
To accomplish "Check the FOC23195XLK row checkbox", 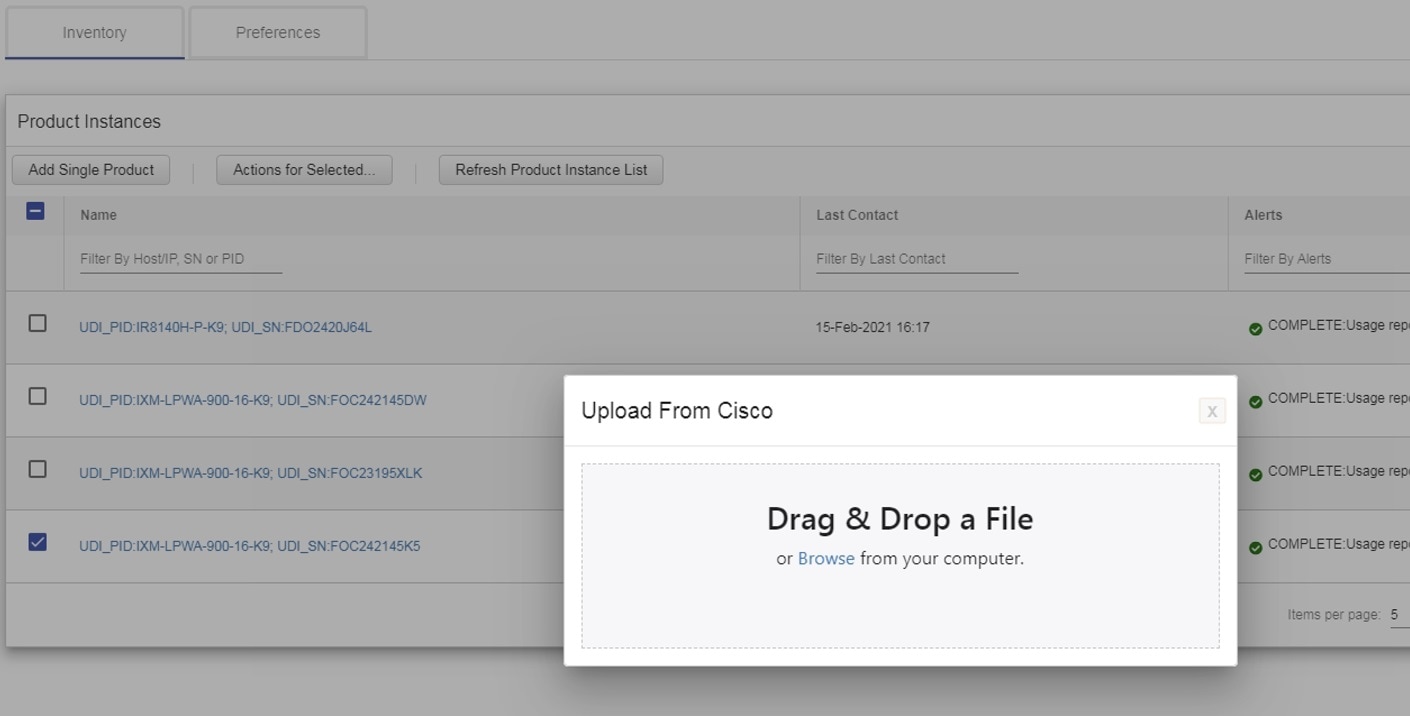I will [x=37, y=469].
